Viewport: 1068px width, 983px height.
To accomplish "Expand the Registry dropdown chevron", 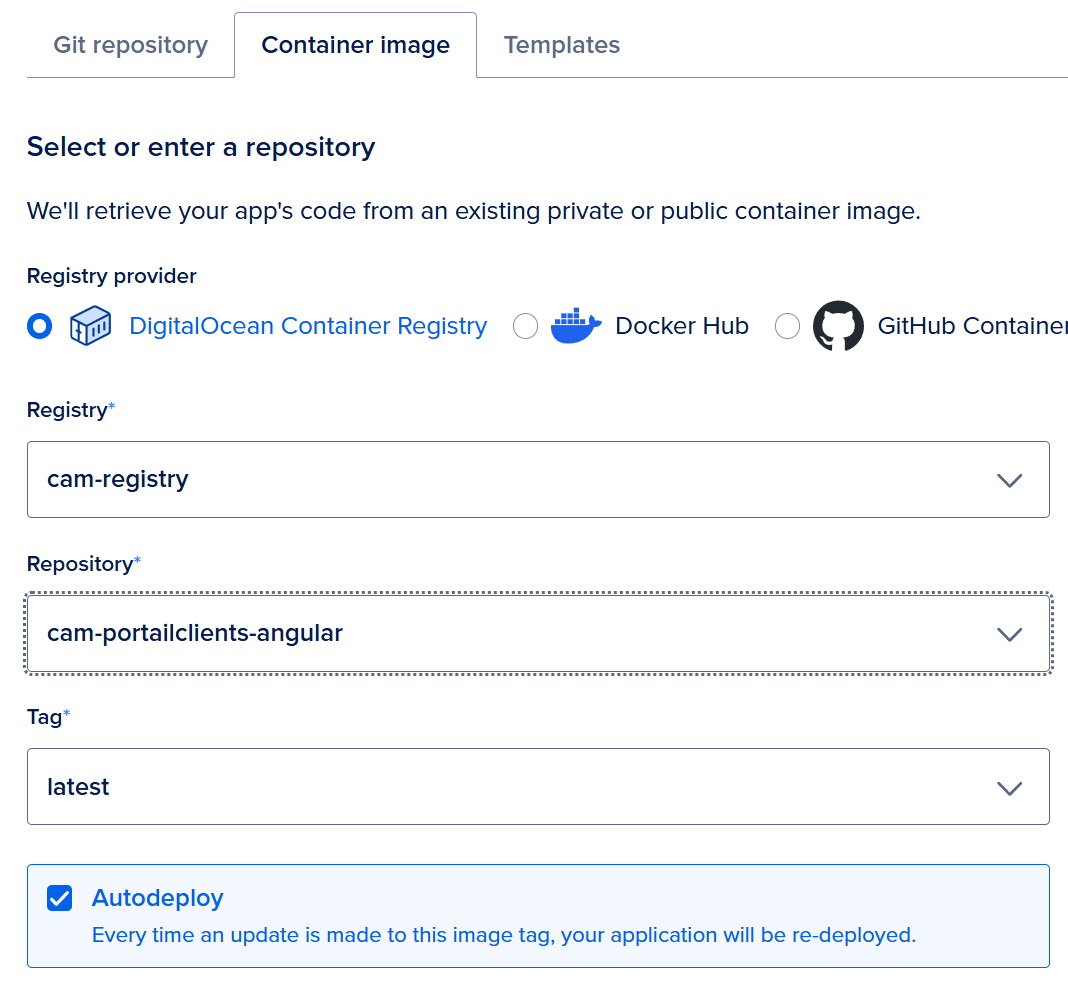I will coord(1009,480).
